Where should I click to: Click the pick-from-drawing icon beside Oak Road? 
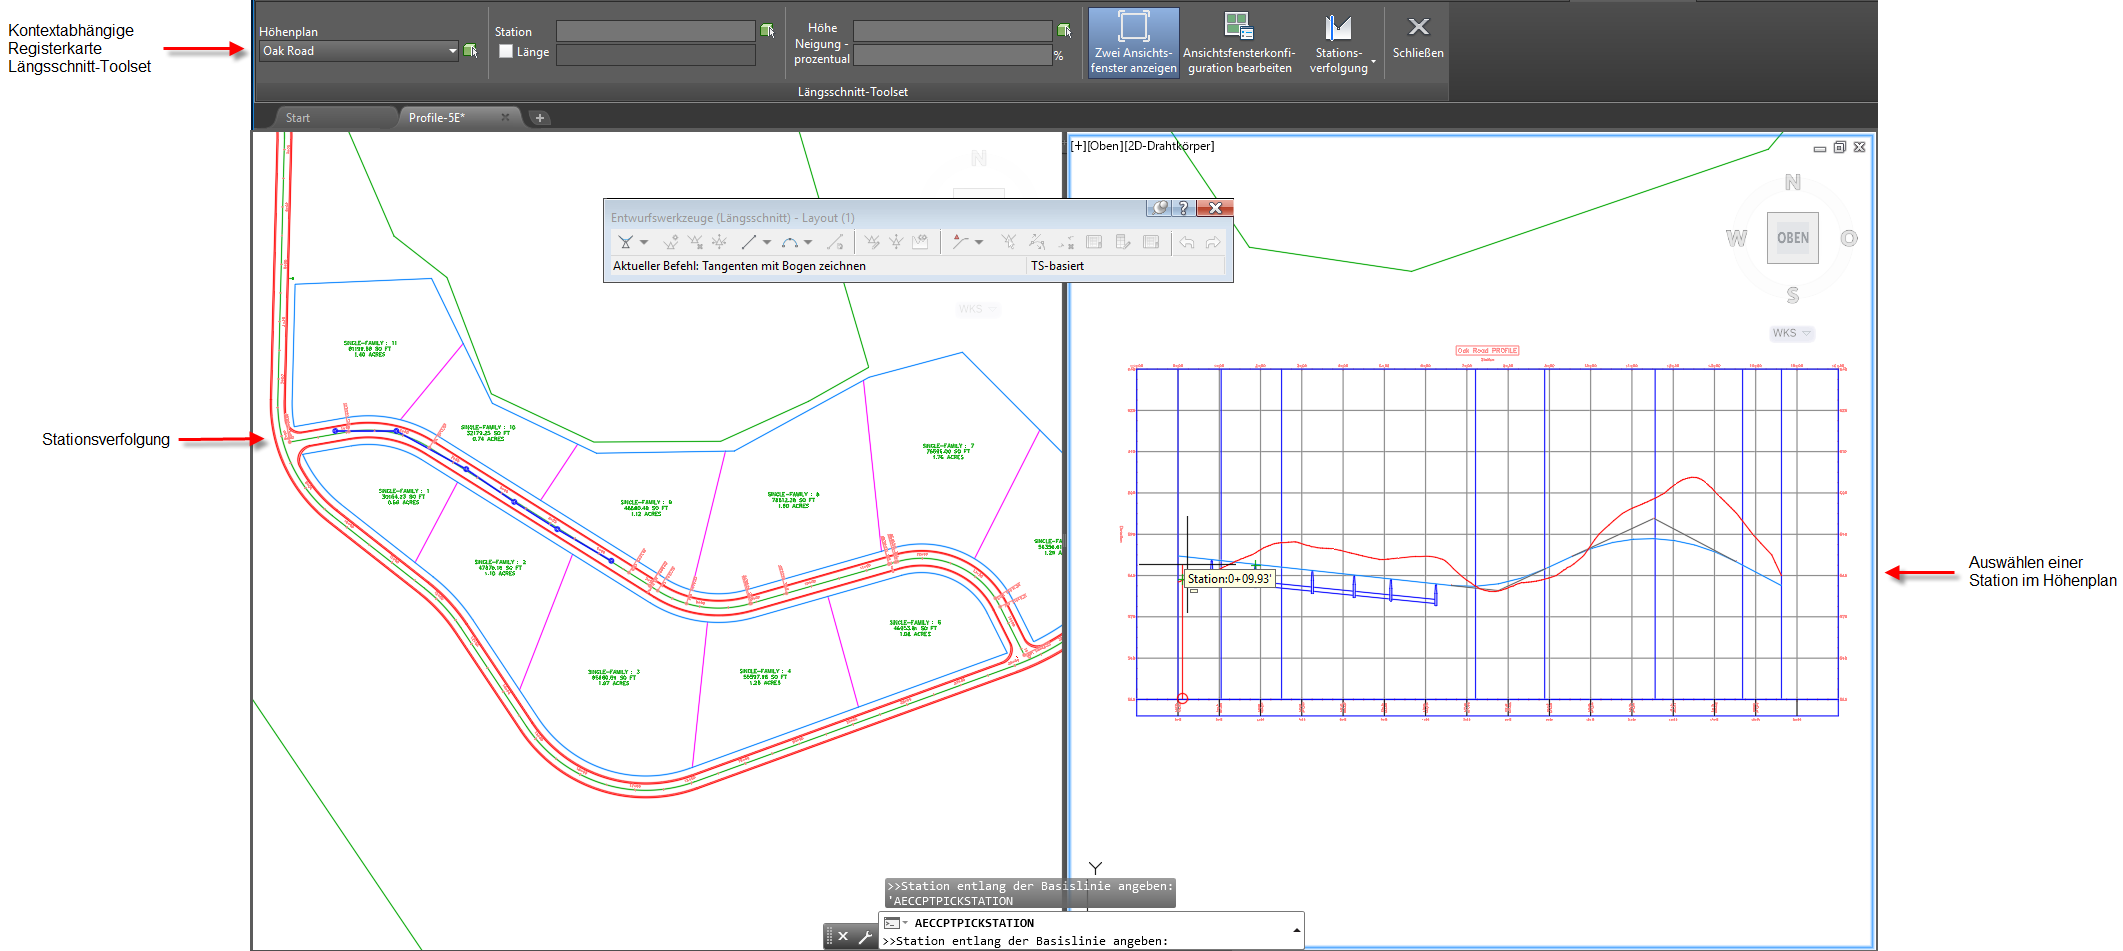click(470, 51)
